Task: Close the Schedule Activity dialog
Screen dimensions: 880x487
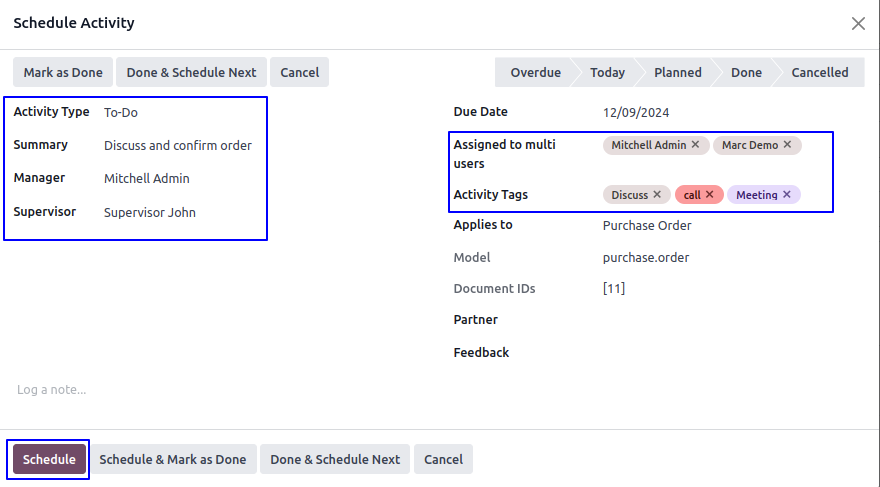Action: (x=858, y=24)
